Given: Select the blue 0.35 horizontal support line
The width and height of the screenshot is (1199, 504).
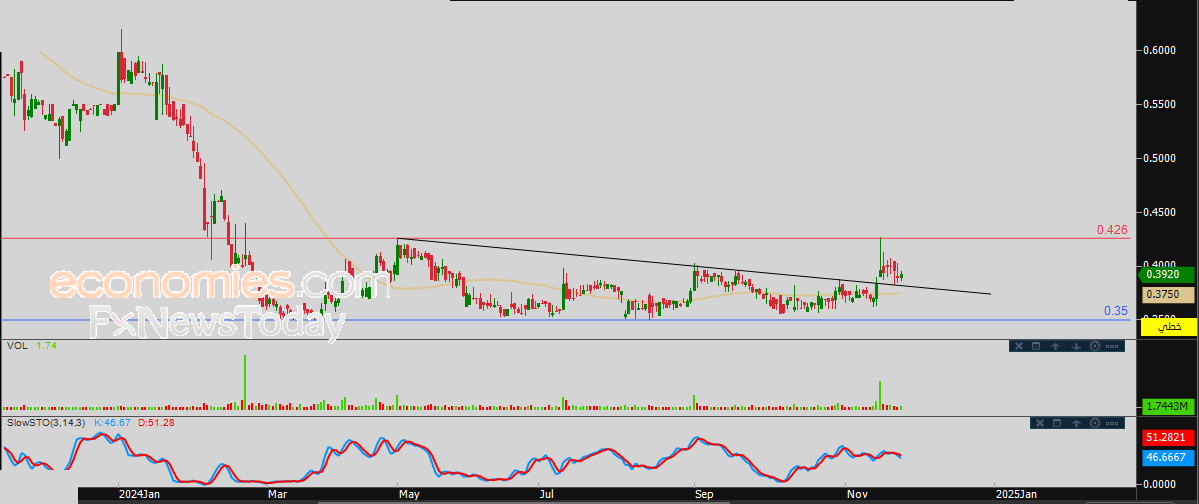Looking at the screenshot, I should coord(566,320).
